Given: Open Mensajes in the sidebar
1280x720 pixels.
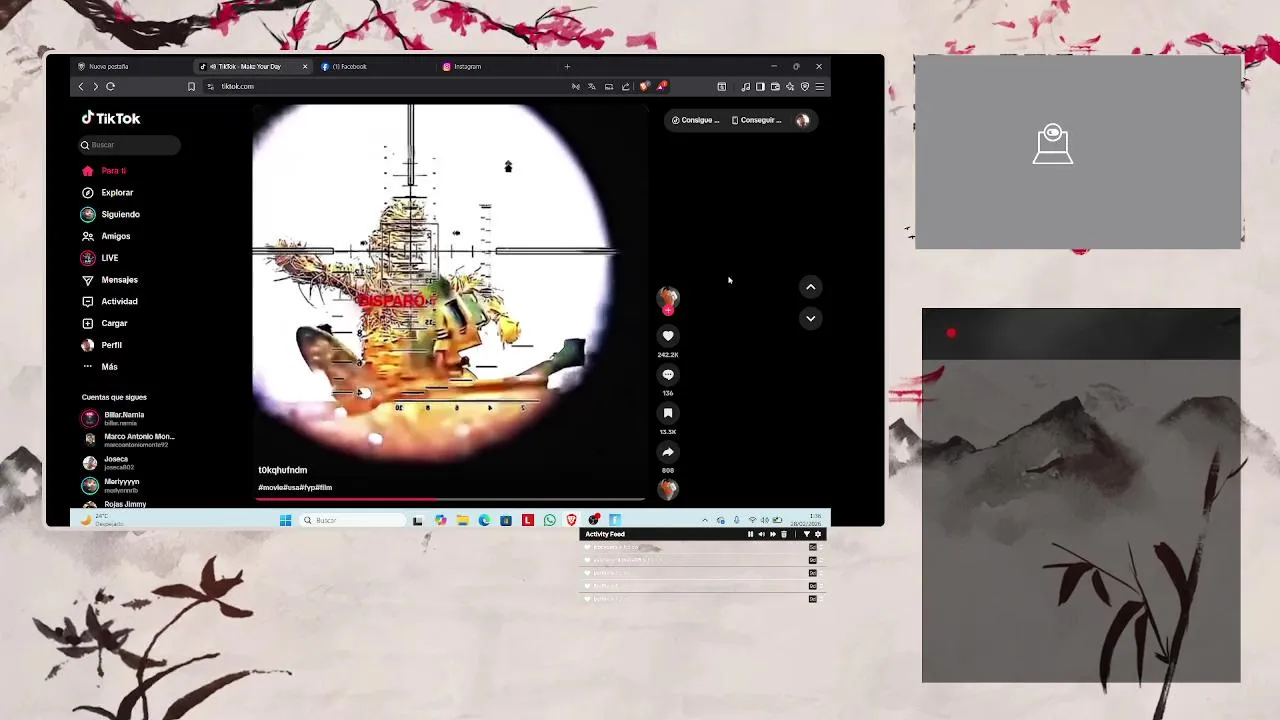Looking at the screenshot, I should [x=110, y=280].
